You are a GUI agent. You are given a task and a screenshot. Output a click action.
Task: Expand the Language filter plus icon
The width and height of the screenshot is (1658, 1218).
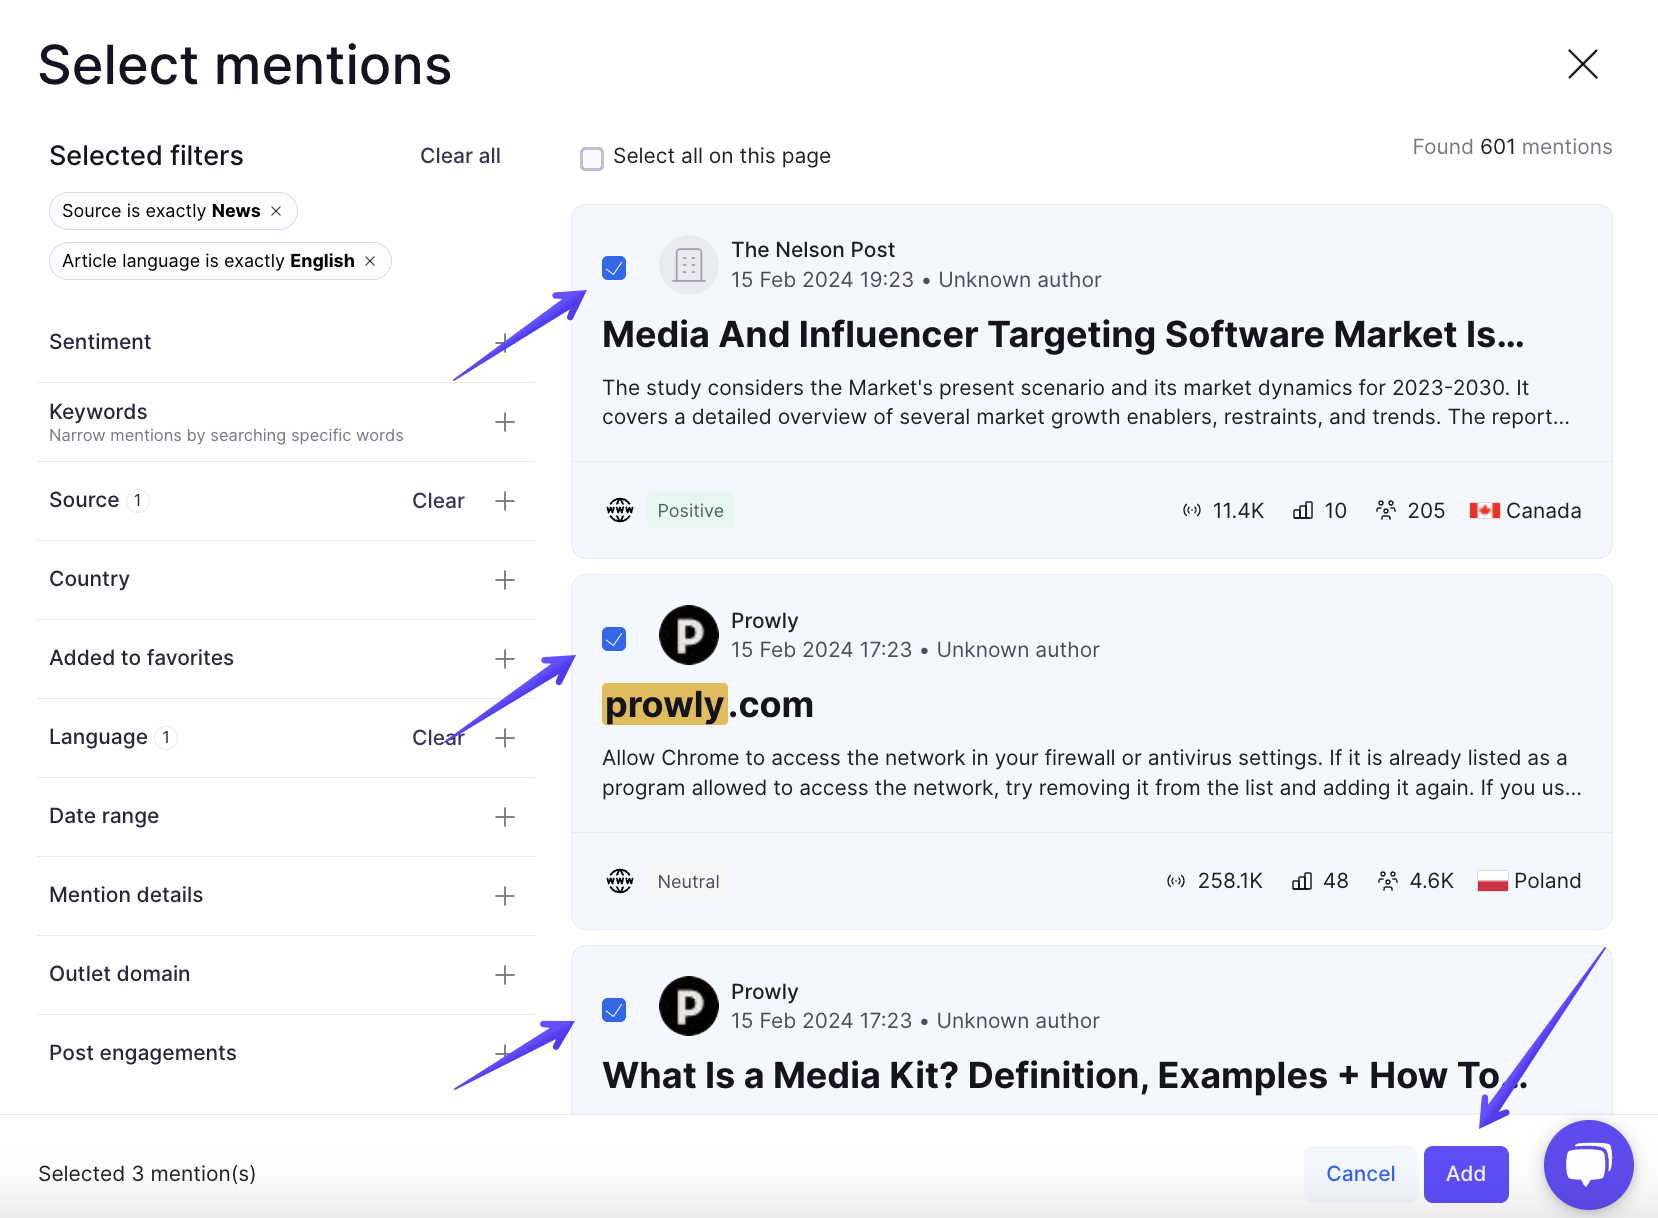(x=505, y=738)
